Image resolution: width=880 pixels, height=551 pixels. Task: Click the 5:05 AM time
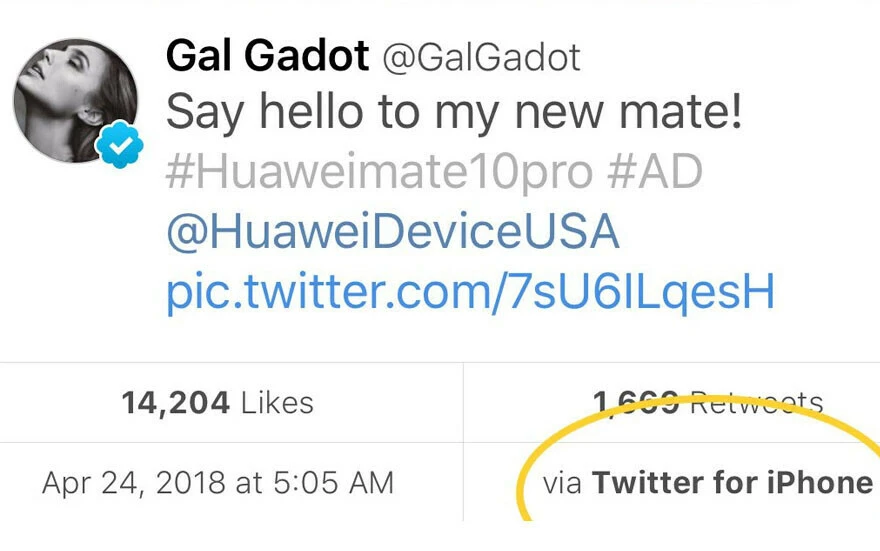[x=332, y=483]
